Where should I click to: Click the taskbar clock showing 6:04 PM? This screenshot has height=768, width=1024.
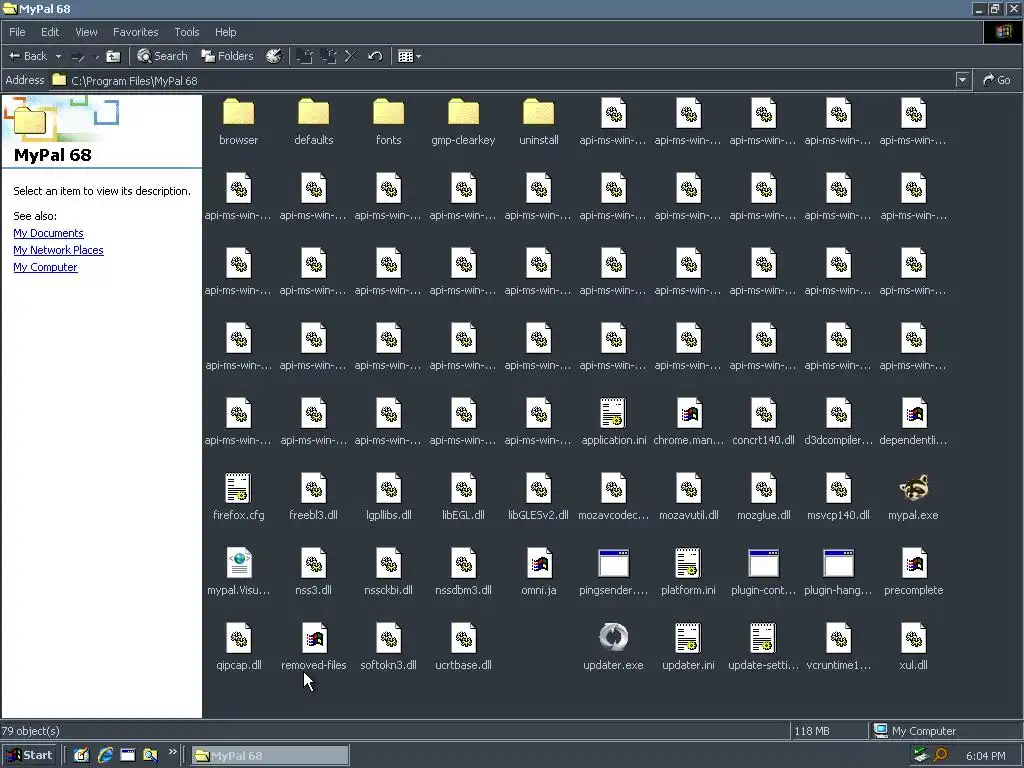click(985, 756)
